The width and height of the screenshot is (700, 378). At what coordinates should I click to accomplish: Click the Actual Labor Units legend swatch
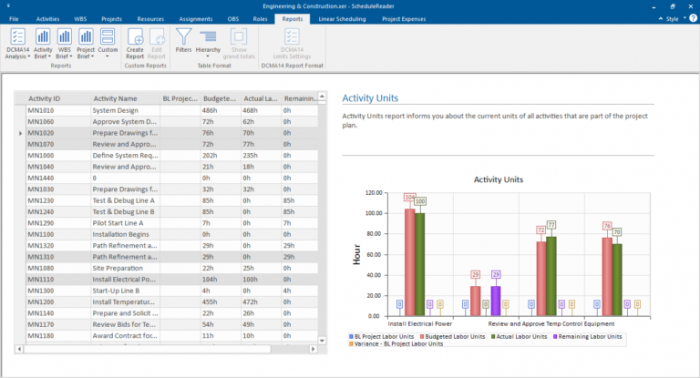(x=493, y=336)
